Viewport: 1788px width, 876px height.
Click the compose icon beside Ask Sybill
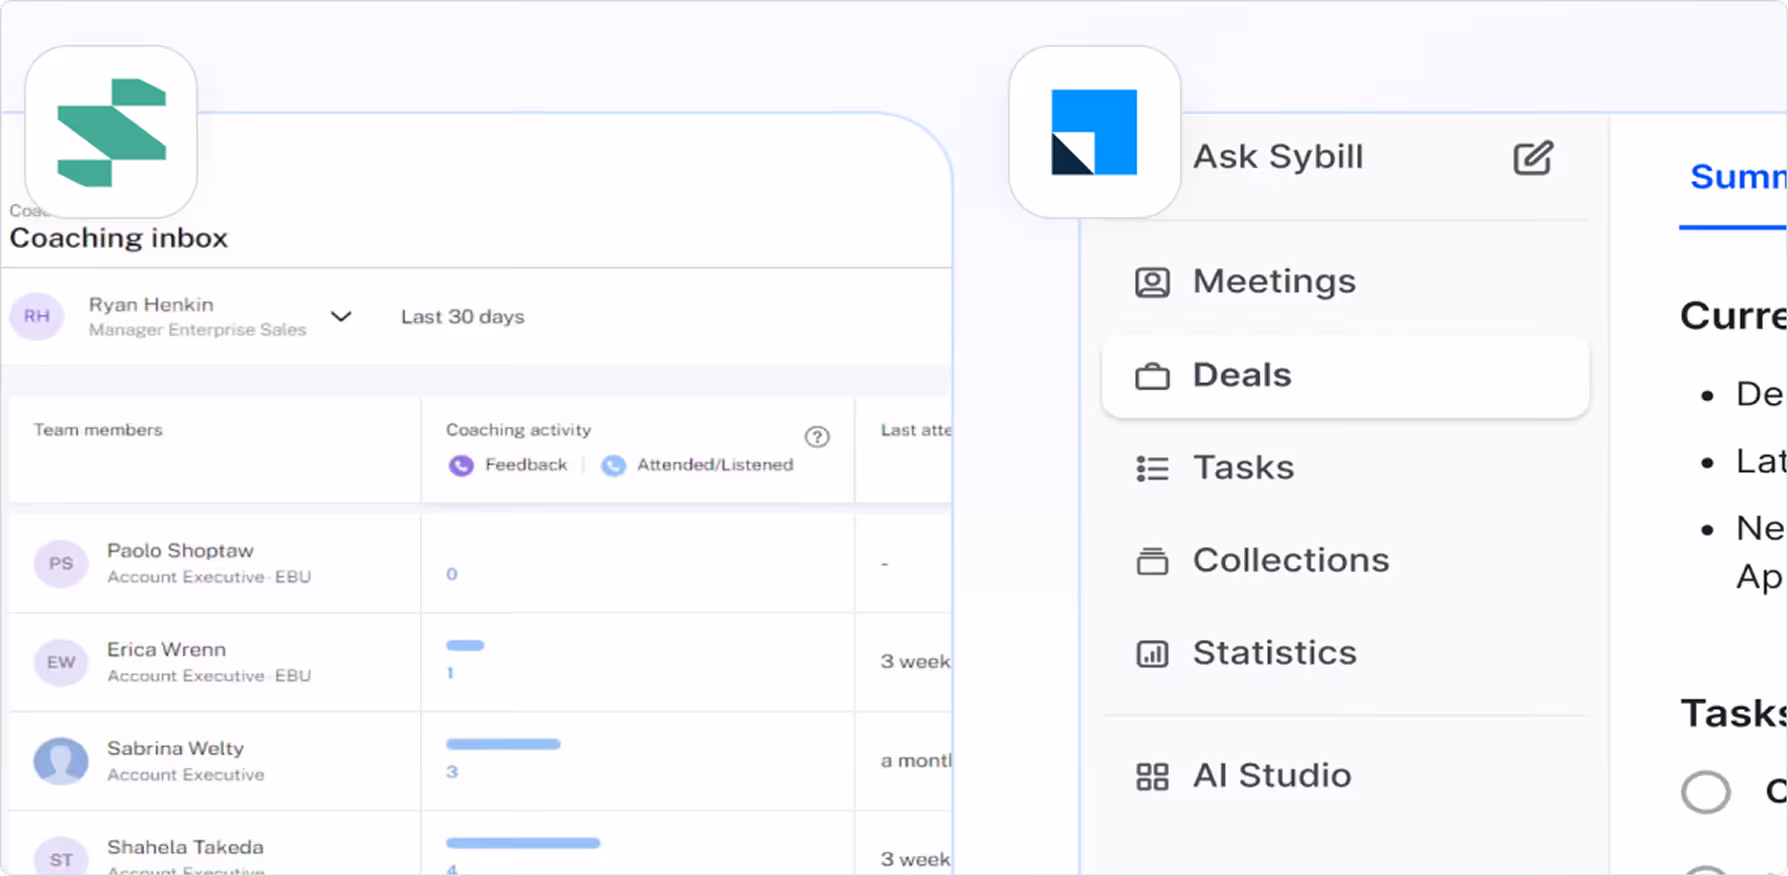[1532, 157]
